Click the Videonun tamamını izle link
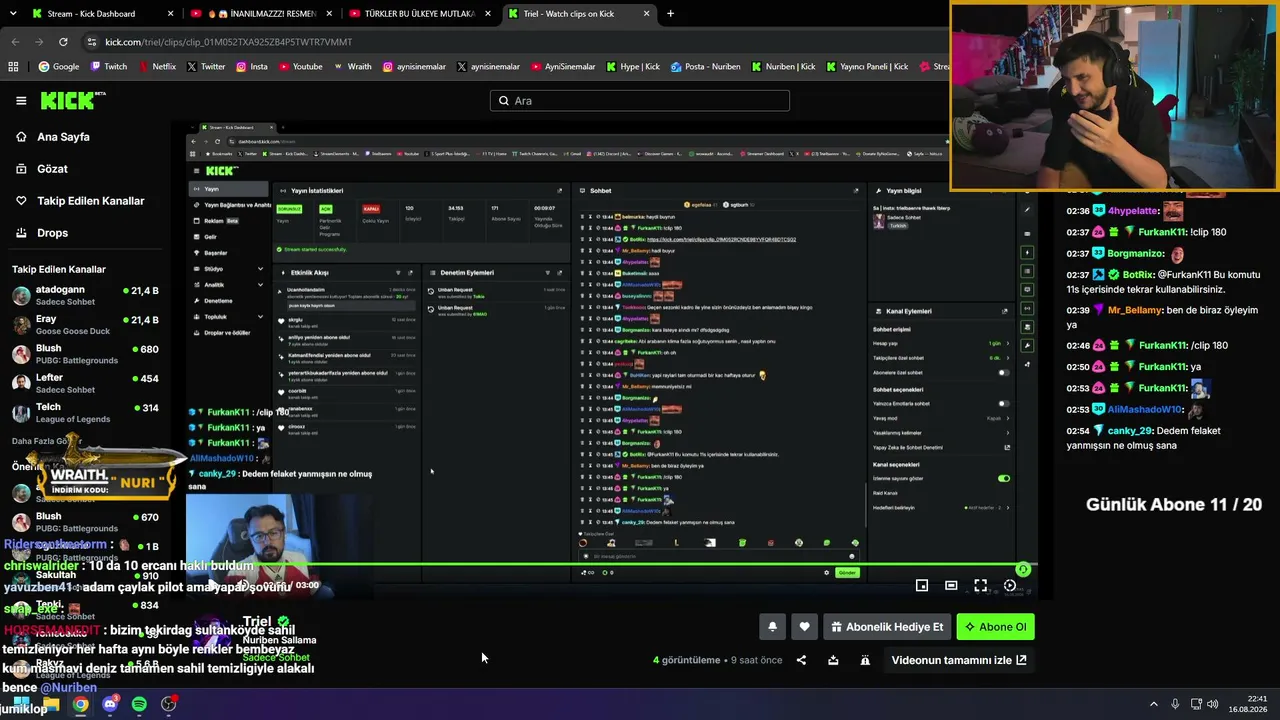 pos(958,660)
